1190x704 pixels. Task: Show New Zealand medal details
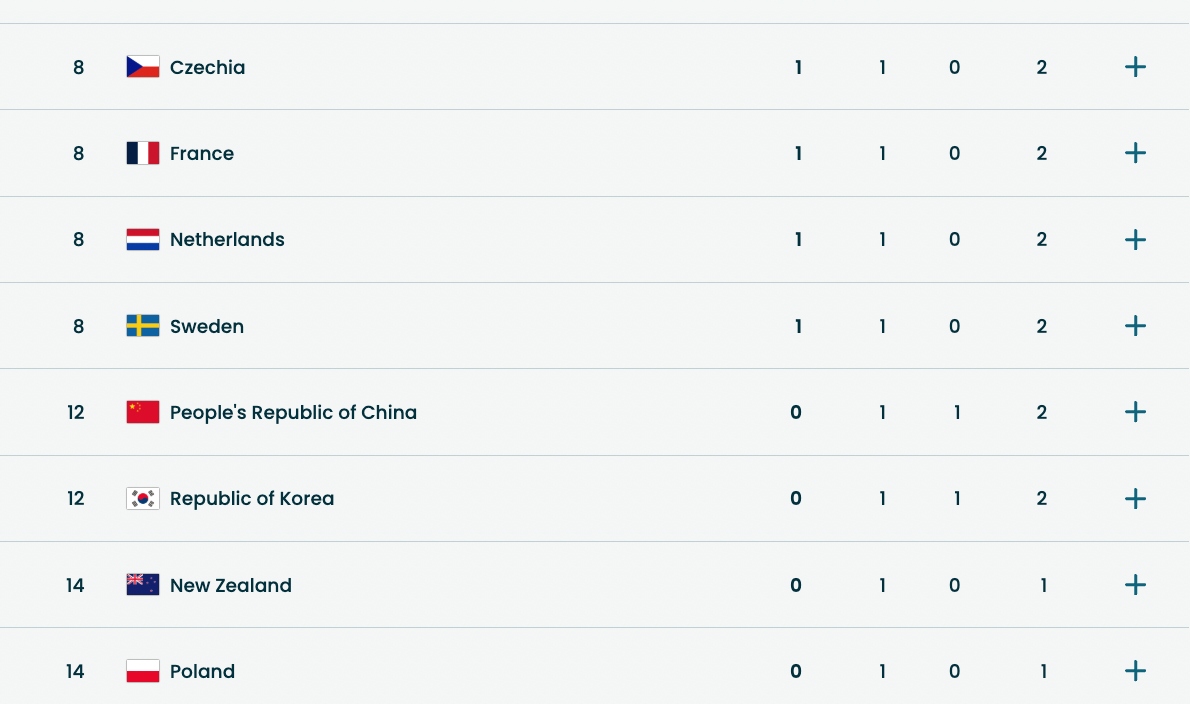coord(1135,585)
